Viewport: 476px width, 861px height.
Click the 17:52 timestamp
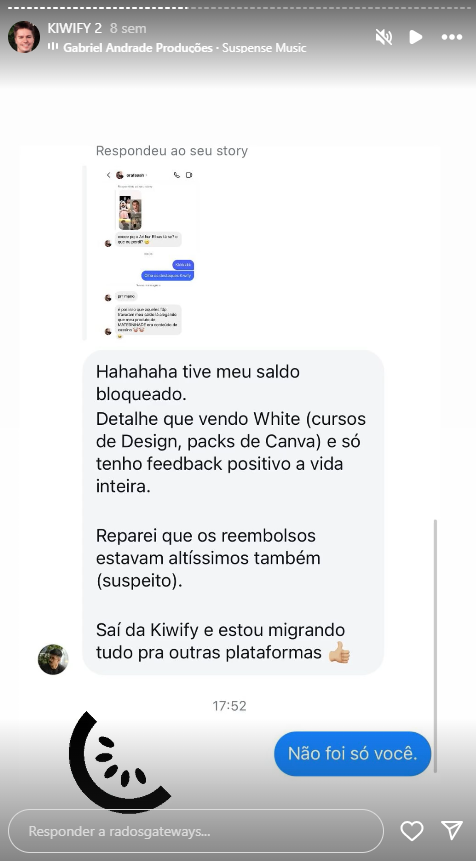coord(229,706)
